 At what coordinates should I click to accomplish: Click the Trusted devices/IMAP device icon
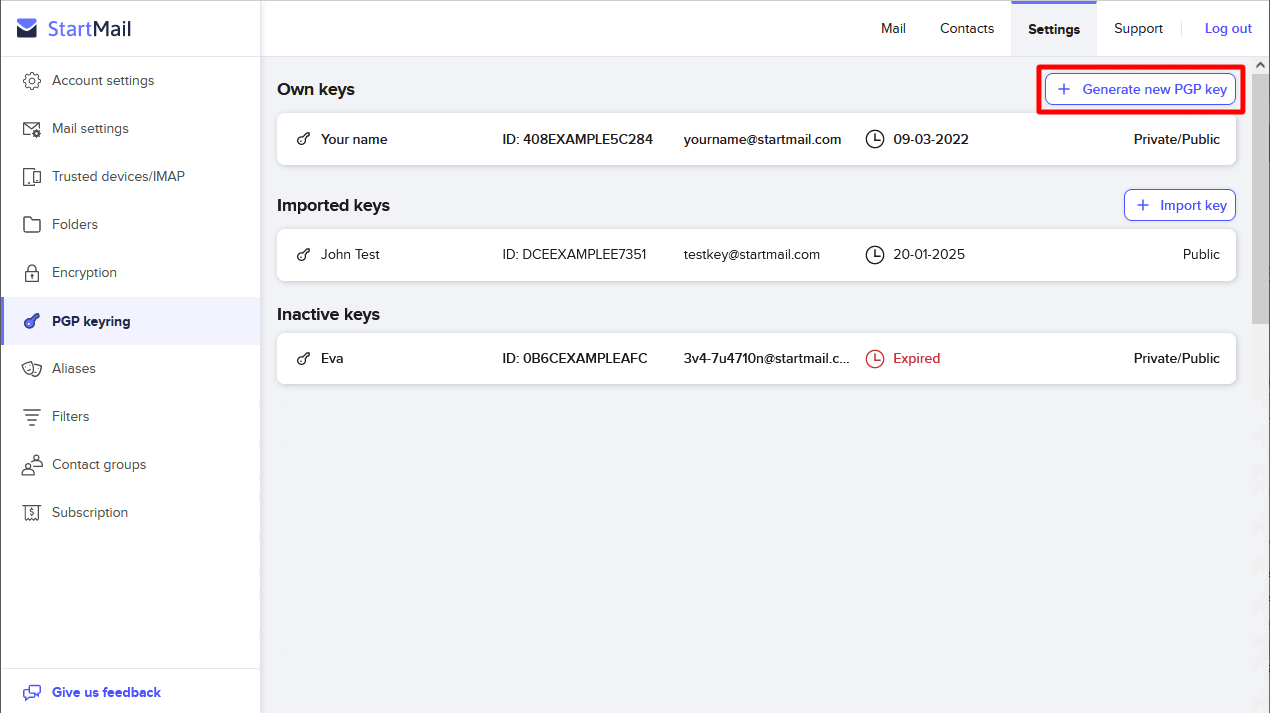(32, 177)
